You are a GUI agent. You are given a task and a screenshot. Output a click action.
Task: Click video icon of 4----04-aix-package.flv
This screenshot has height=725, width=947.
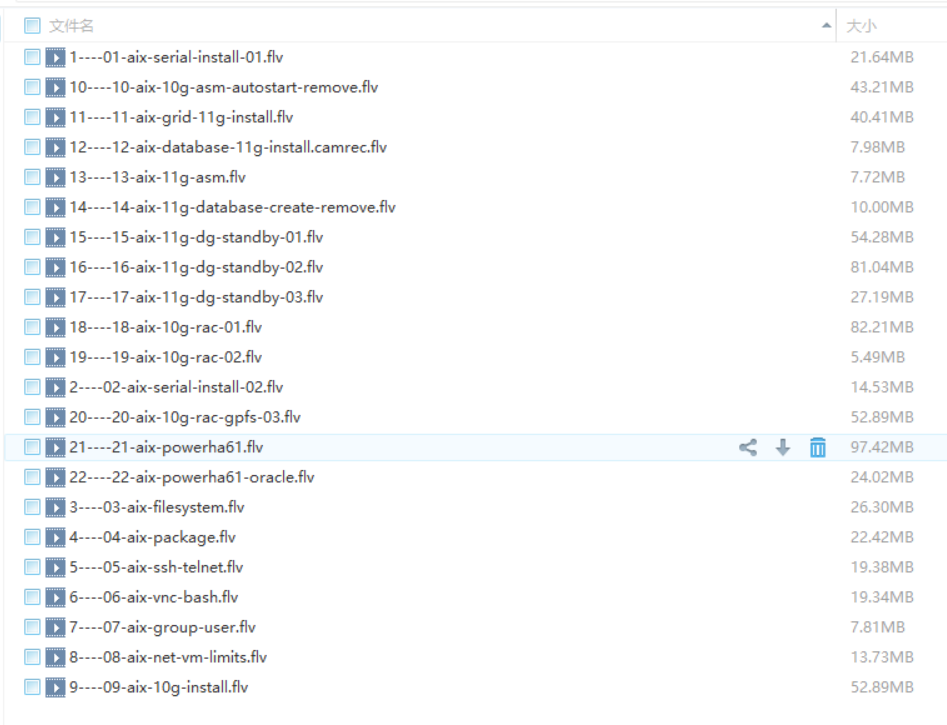pos(56,538)
